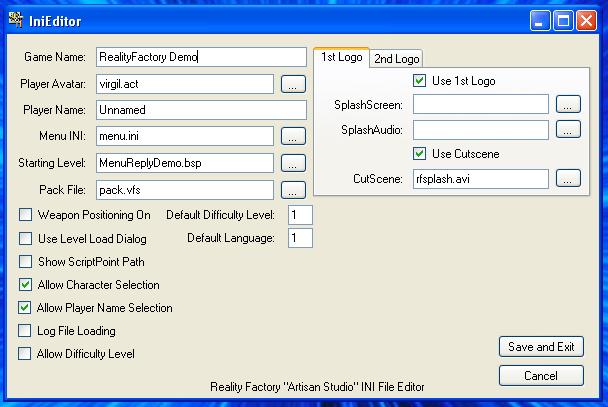Image resolution: width=608 pixels, height=407 pixels.
Task: Click the Cancel button
Action: 541,376
